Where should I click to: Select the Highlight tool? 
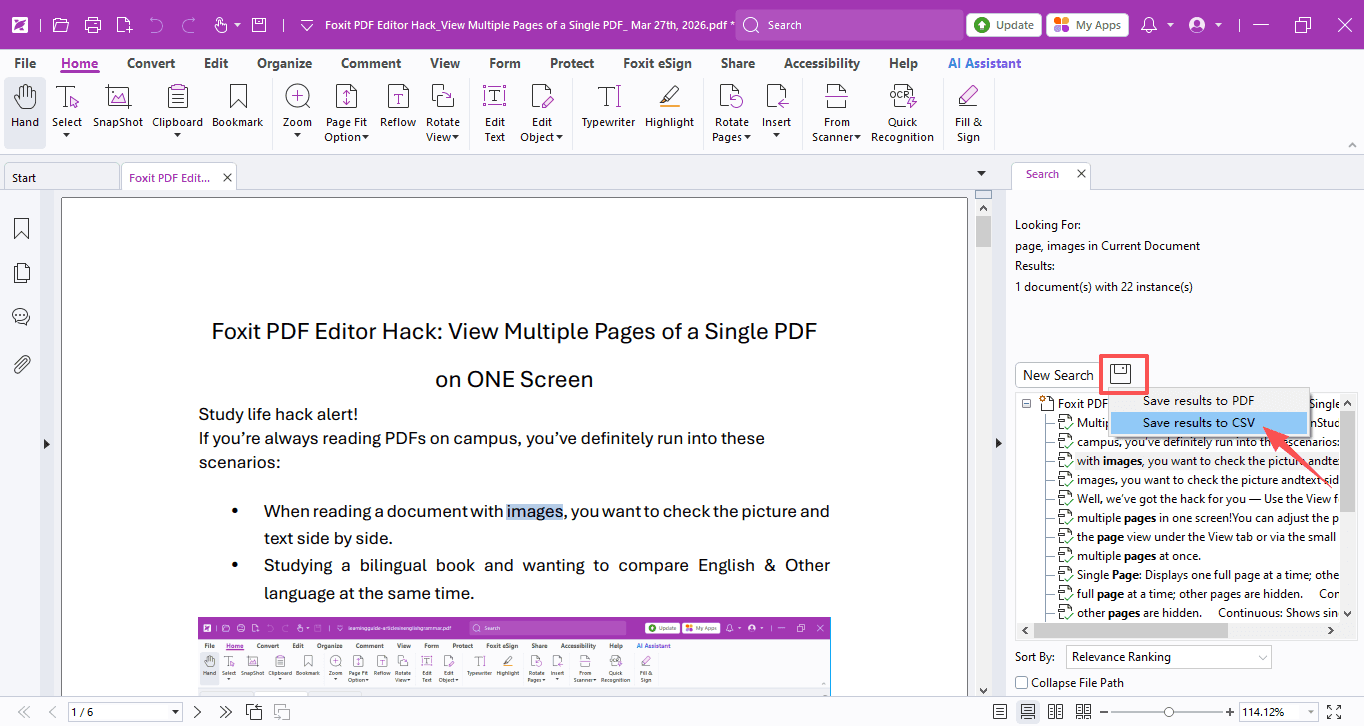coord(669,108)
